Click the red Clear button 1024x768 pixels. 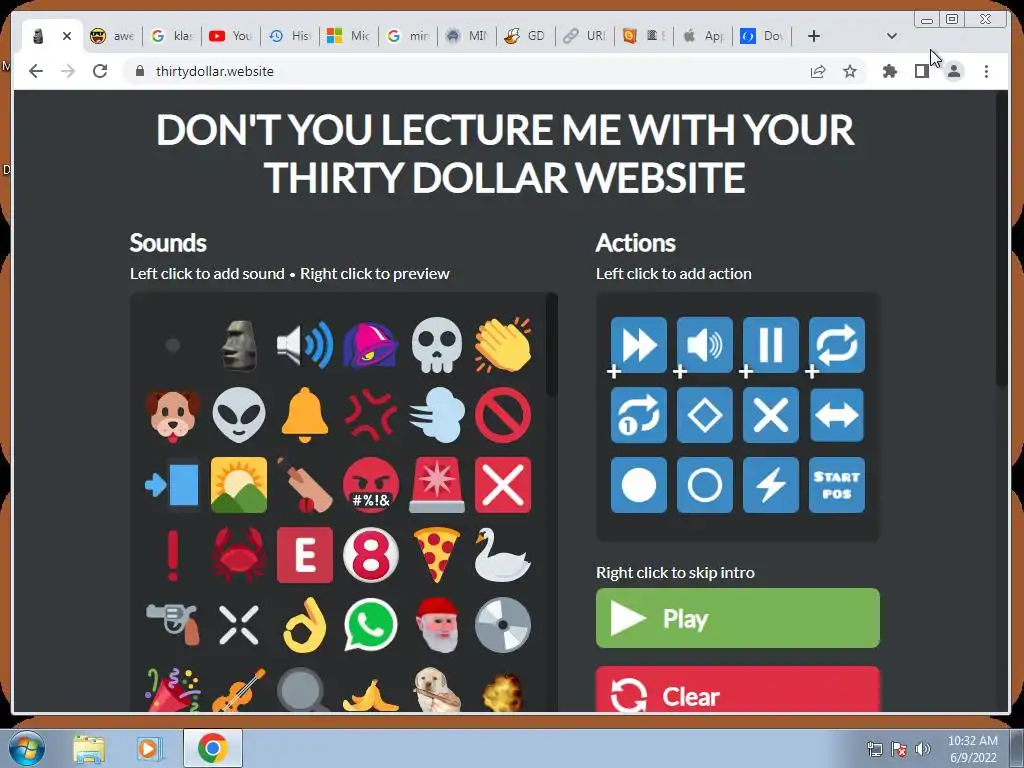coord(737,689)
